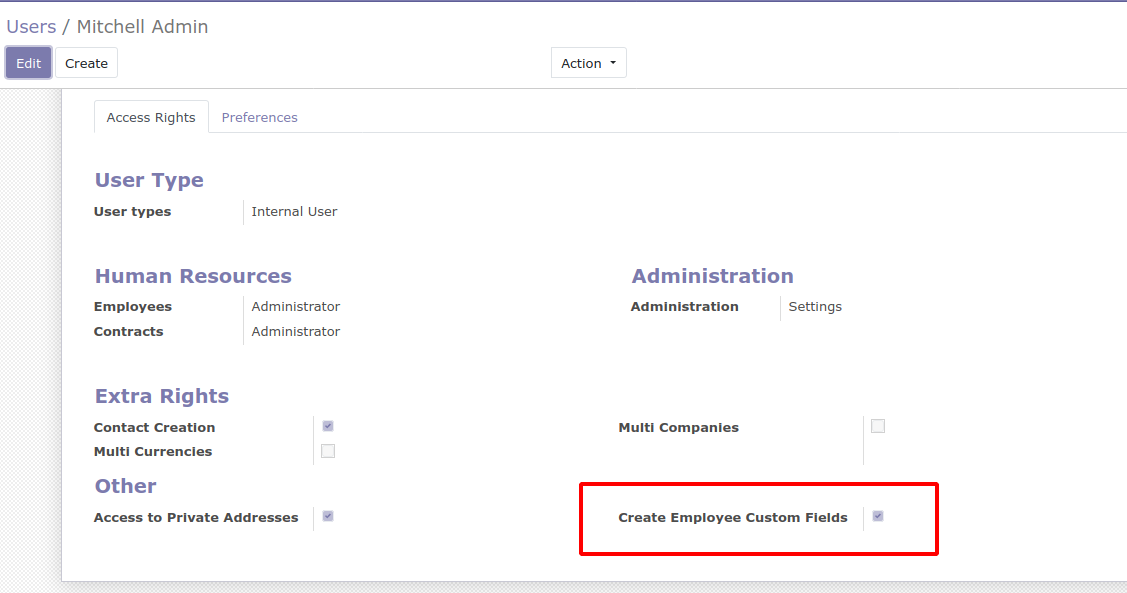The width and height of the screenshot is (1127, 593).
Task: Click the Users breadcrumb link
Action: [31, 27]
